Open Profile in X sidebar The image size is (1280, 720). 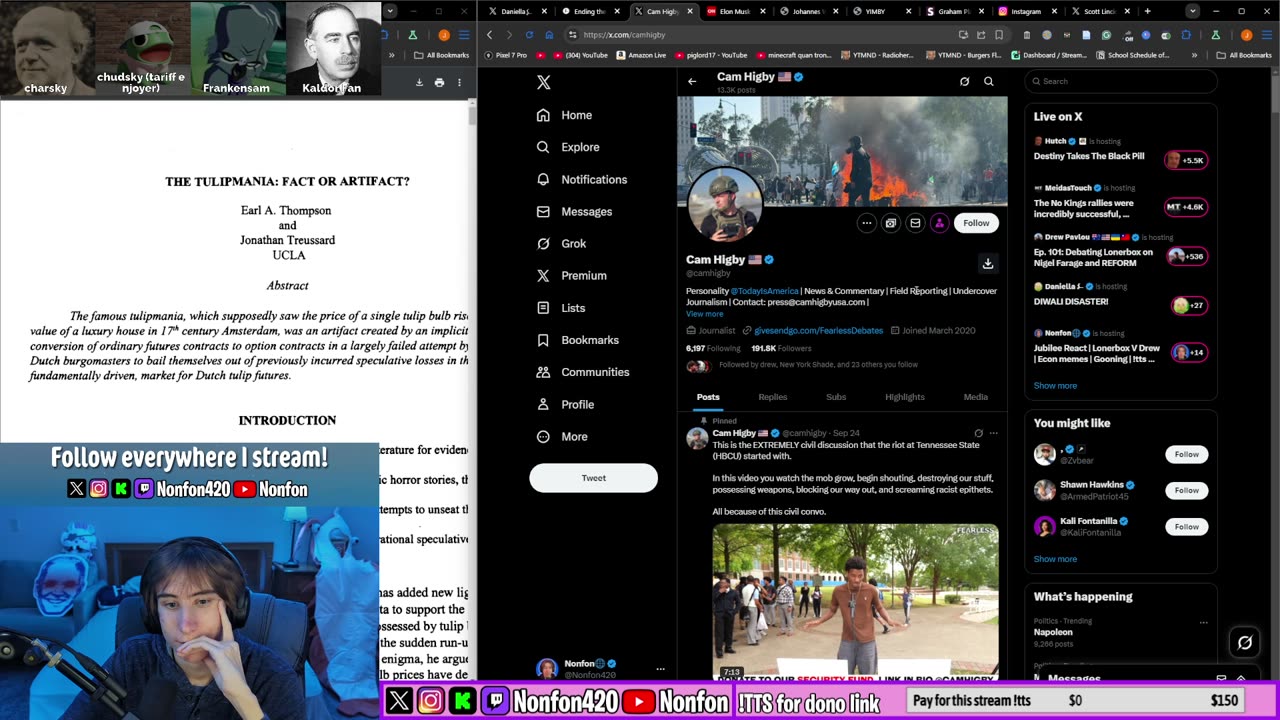point(565,404)
